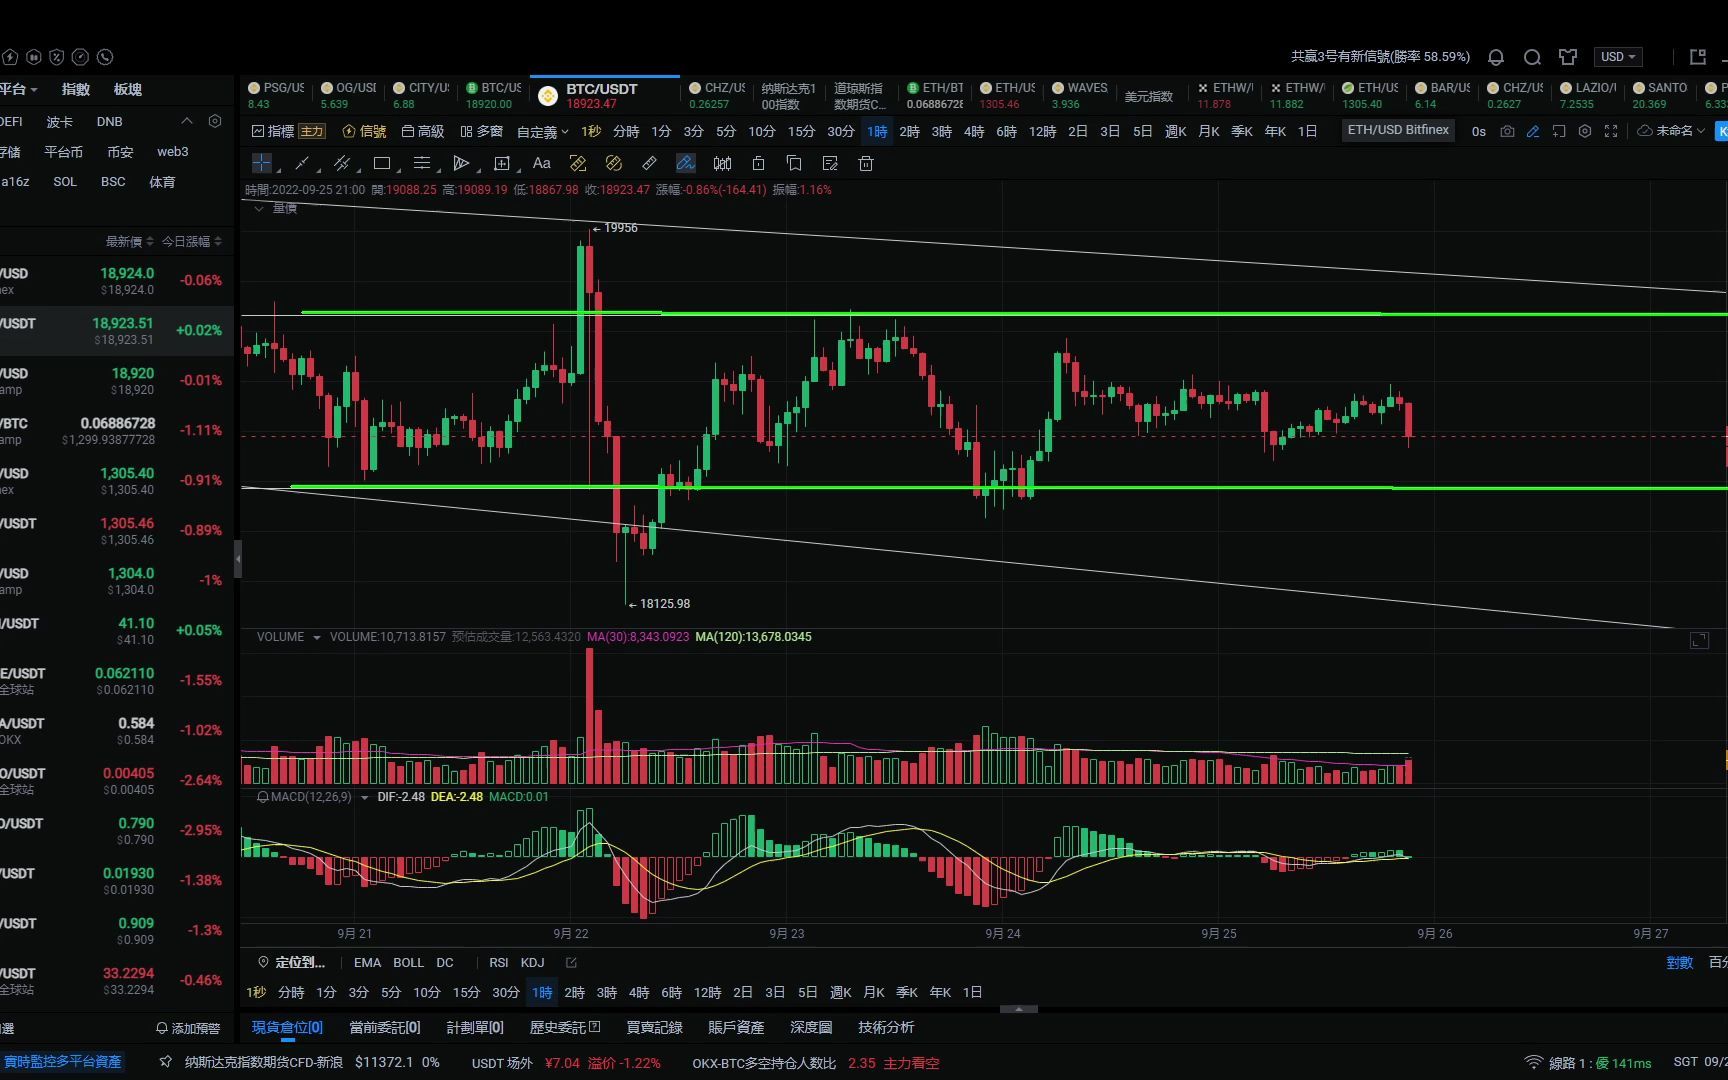Choose the Aa text annotation tool

coord(542,163)
